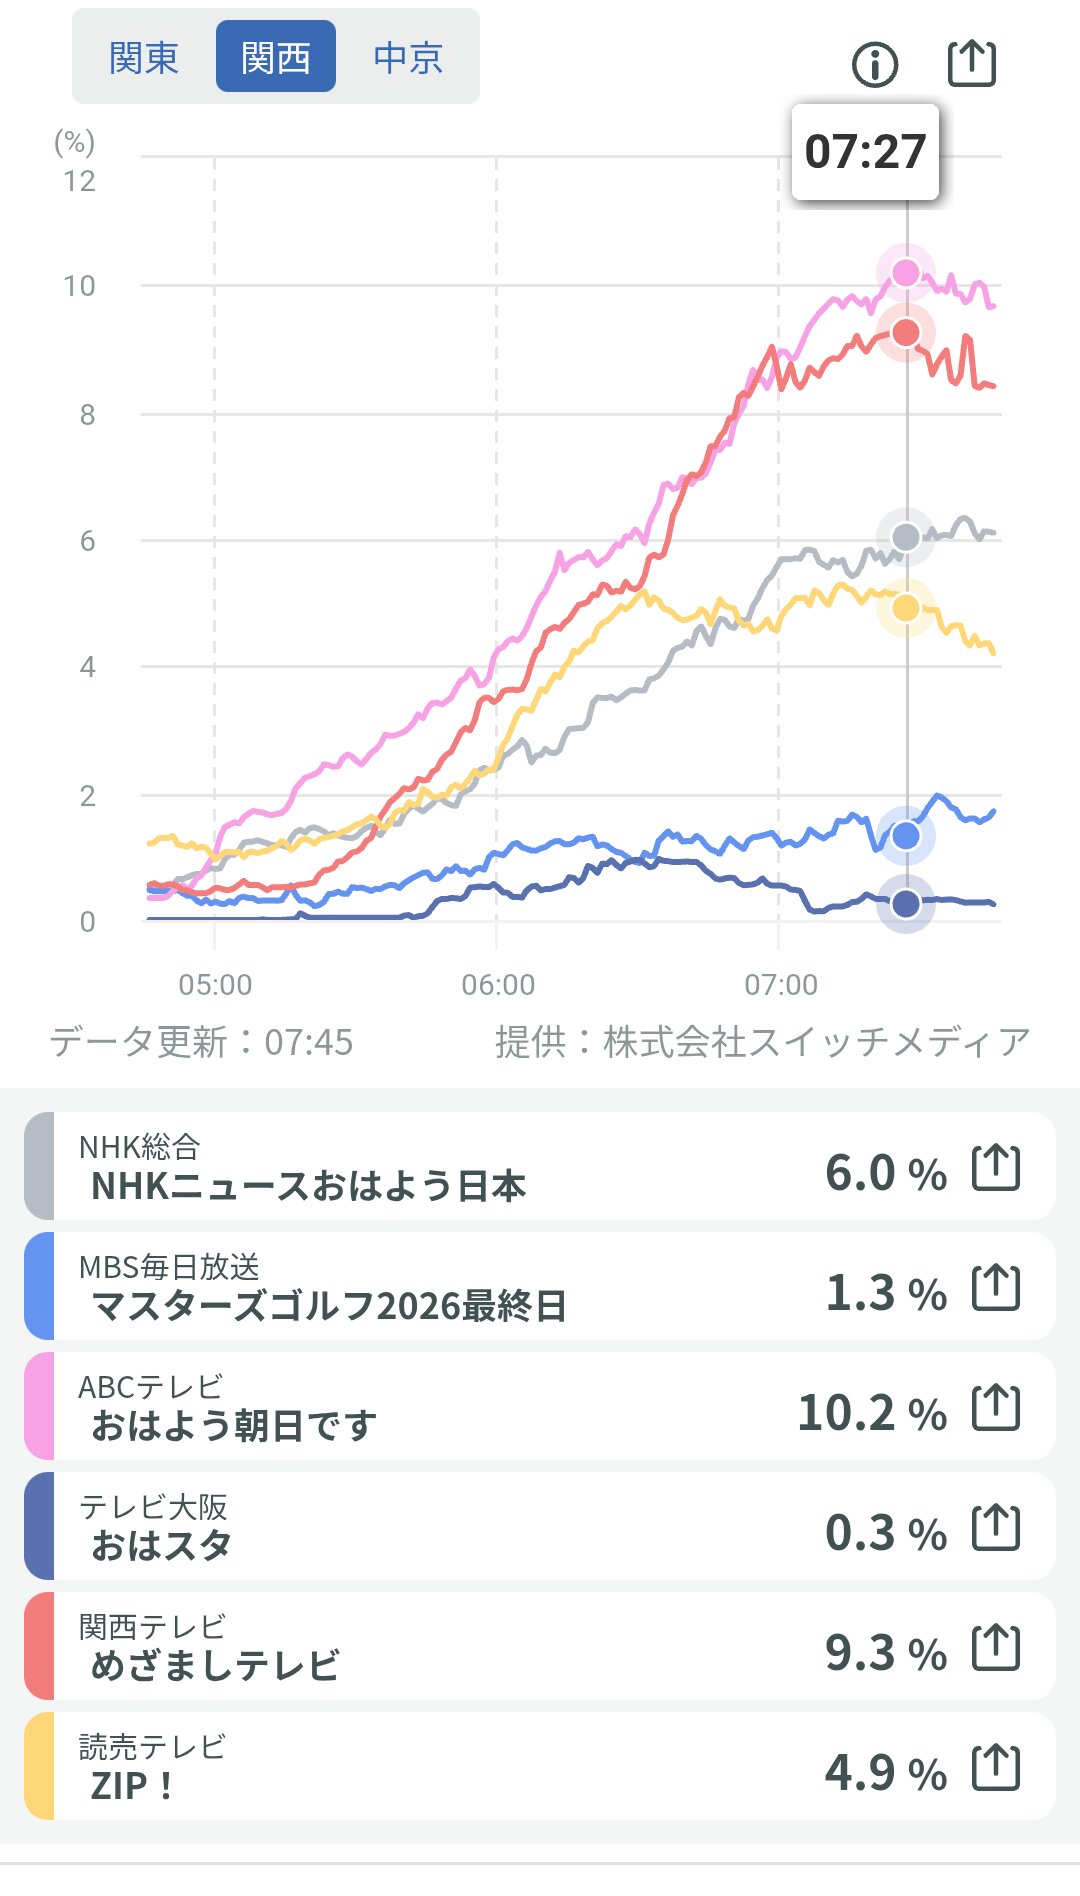
Task: Click the yellow 読売テレビ data point
Action: point(906,608)
